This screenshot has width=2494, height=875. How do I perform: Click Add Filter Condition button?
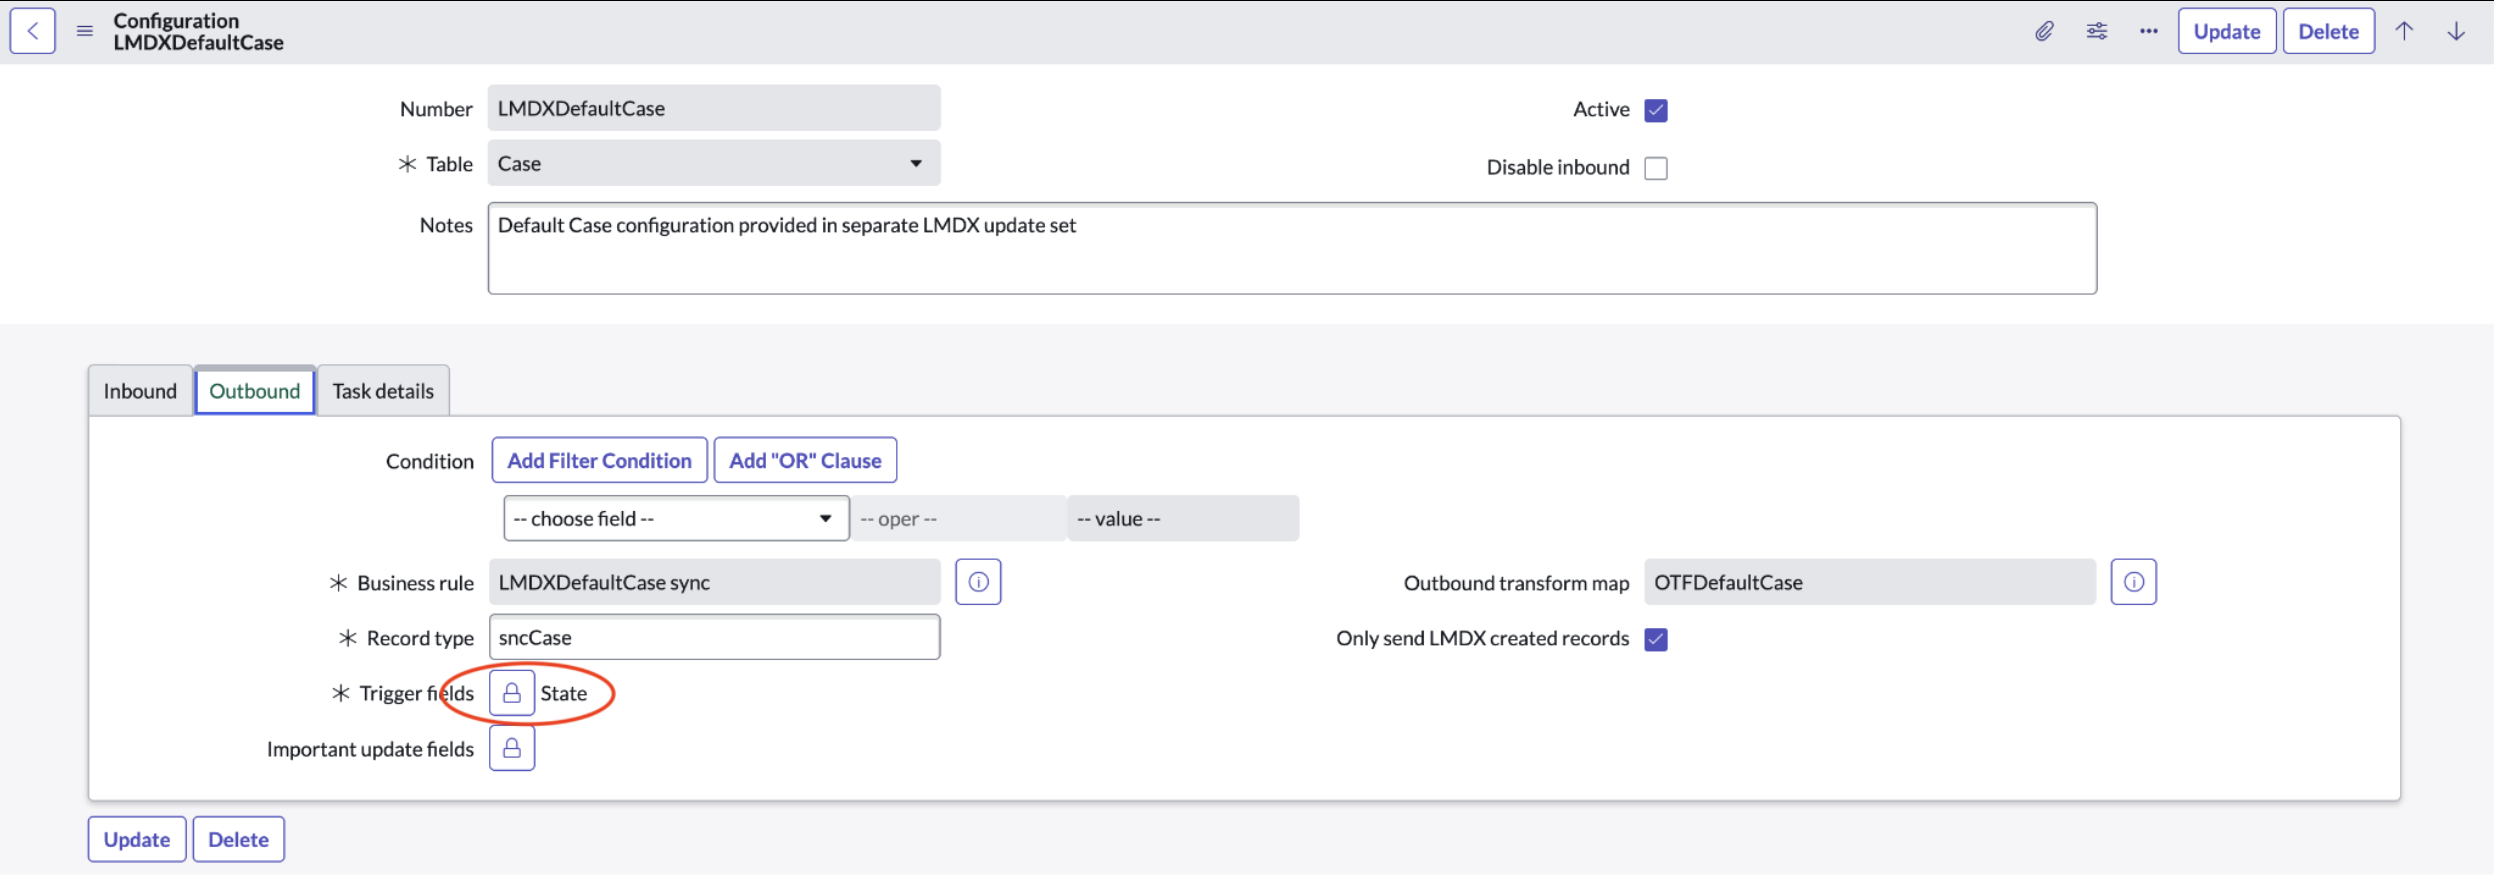click(599, 460)
